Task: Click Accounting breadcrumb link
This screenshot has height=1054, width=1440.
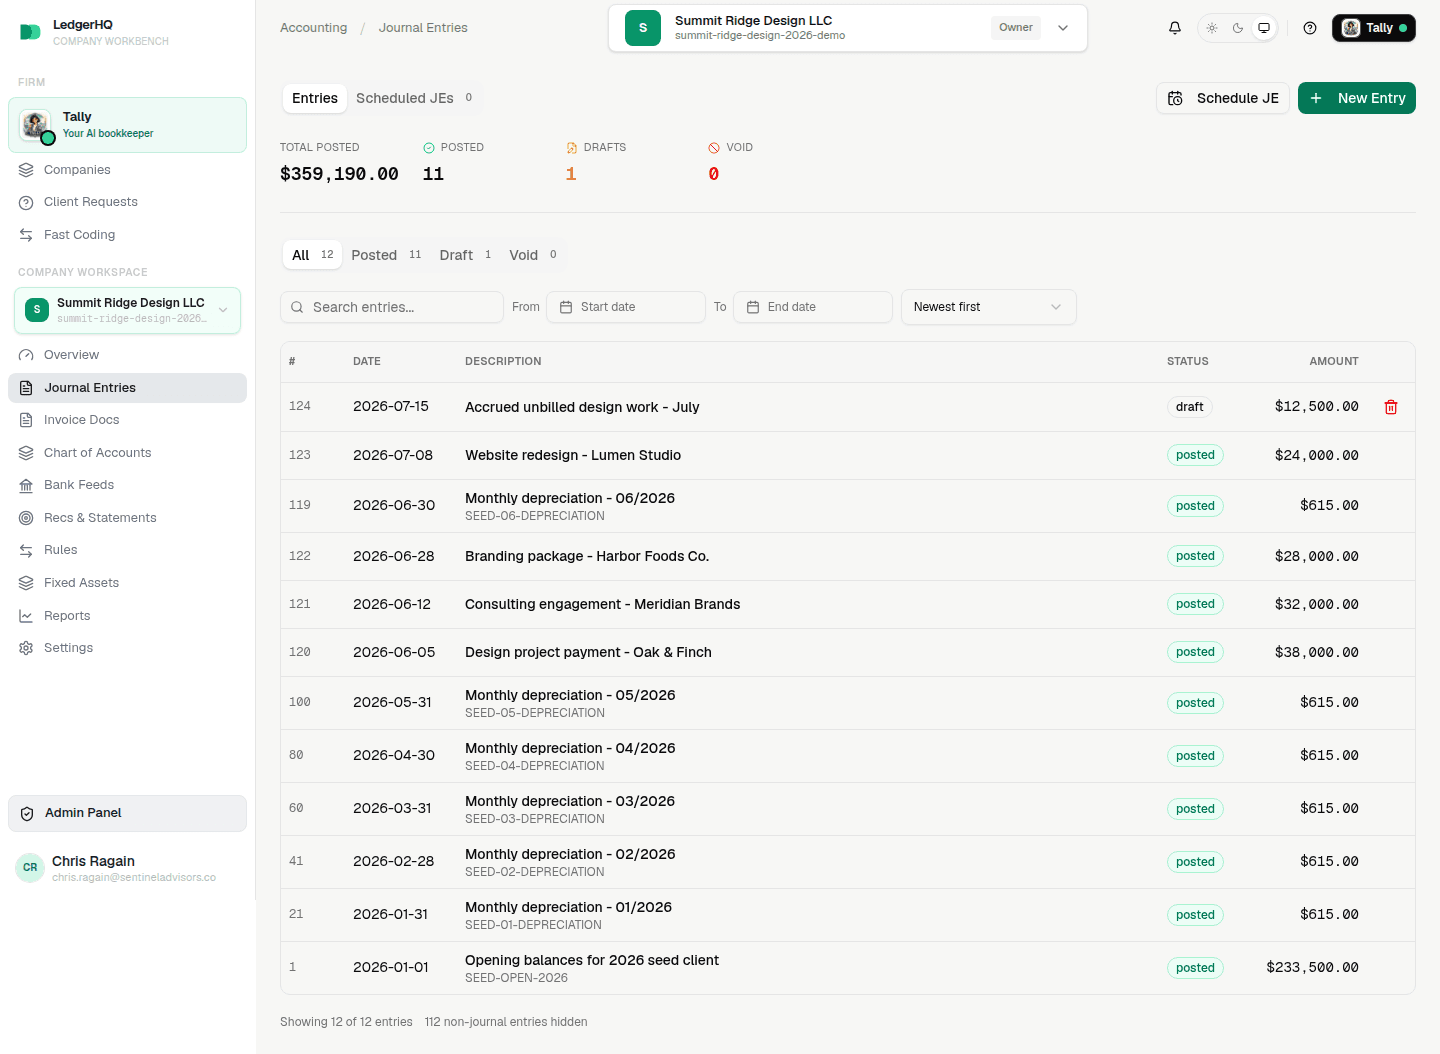Action: pos(314,28)
